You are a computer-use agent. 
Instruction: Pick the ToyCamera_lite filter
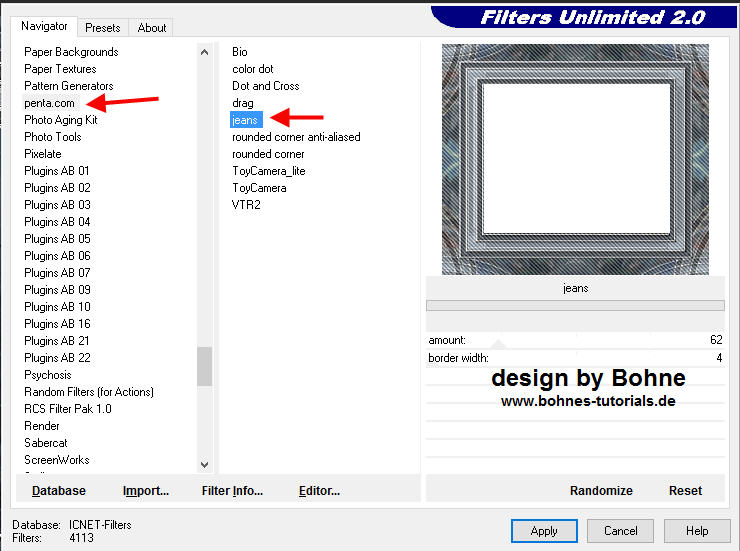(268, 171)
